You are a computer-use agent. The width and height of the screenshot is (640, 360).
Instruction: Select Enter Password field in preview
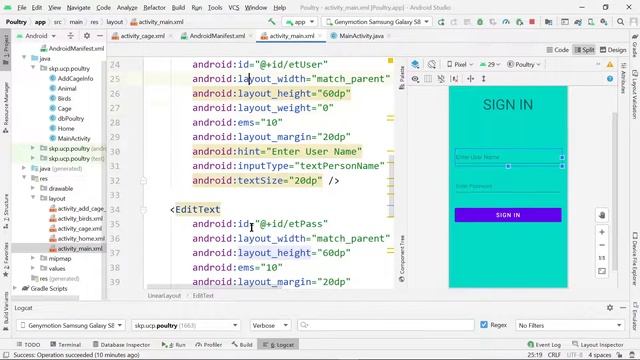508,186
